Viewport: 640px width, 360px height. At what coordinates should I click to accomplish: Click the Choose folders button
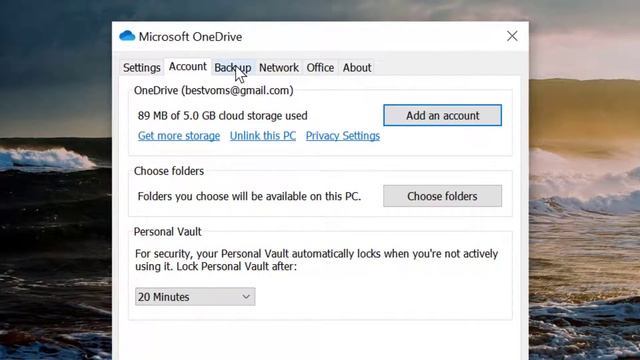pos(442,196)
